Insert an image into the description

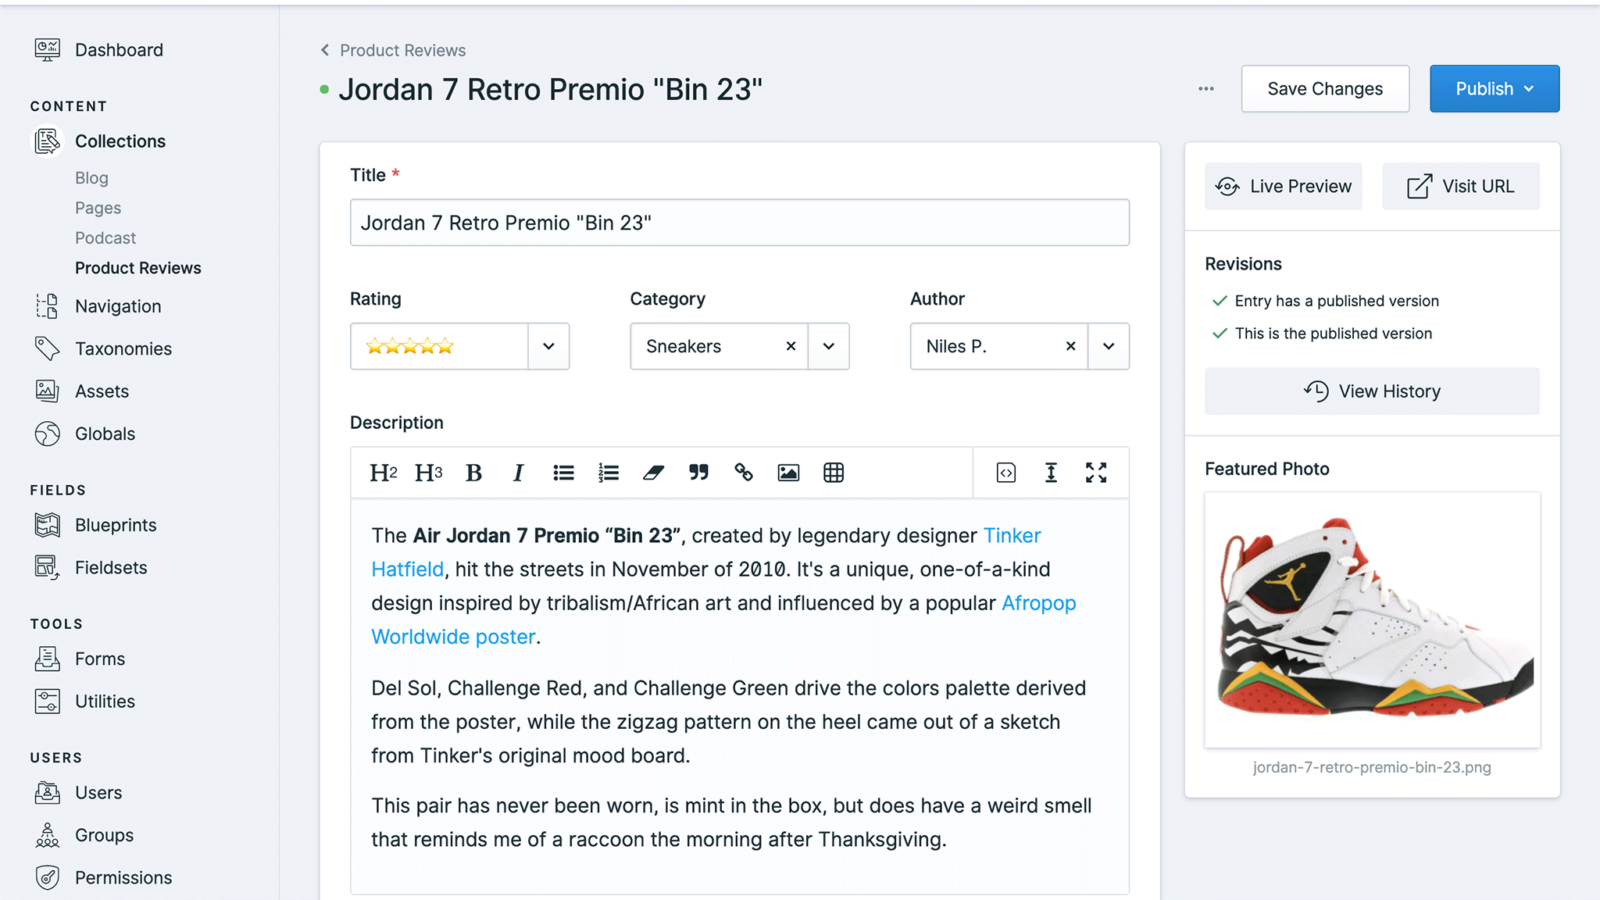pyautogui.click(x=788, y=473)
